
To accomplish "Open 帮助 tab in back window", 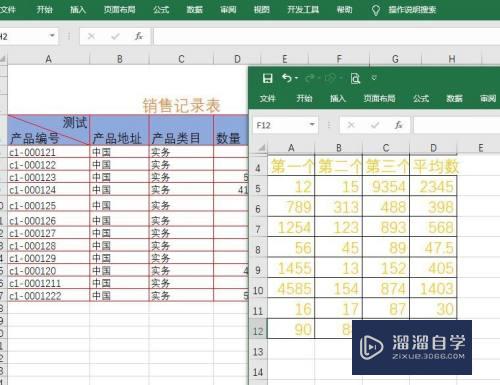I will pyautogui.click(x=344, y=9).
